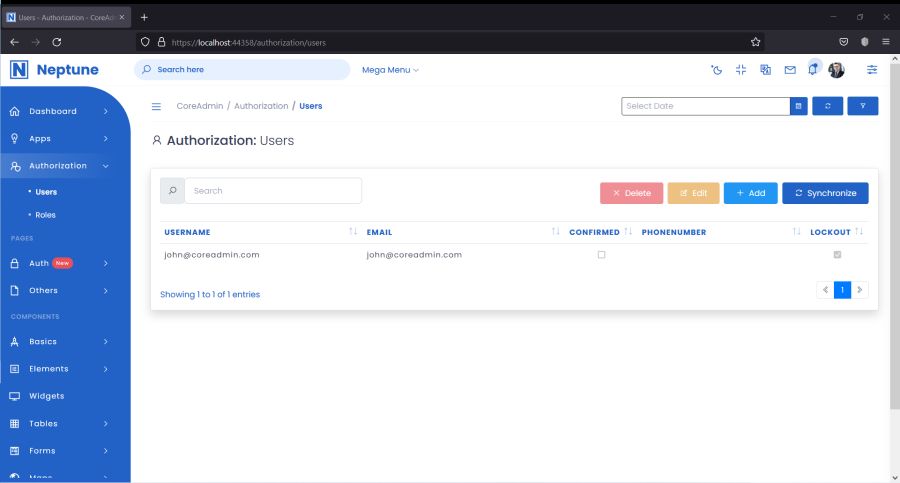Click the next page arrow
The image size is (900, 483).
[859, 290]
